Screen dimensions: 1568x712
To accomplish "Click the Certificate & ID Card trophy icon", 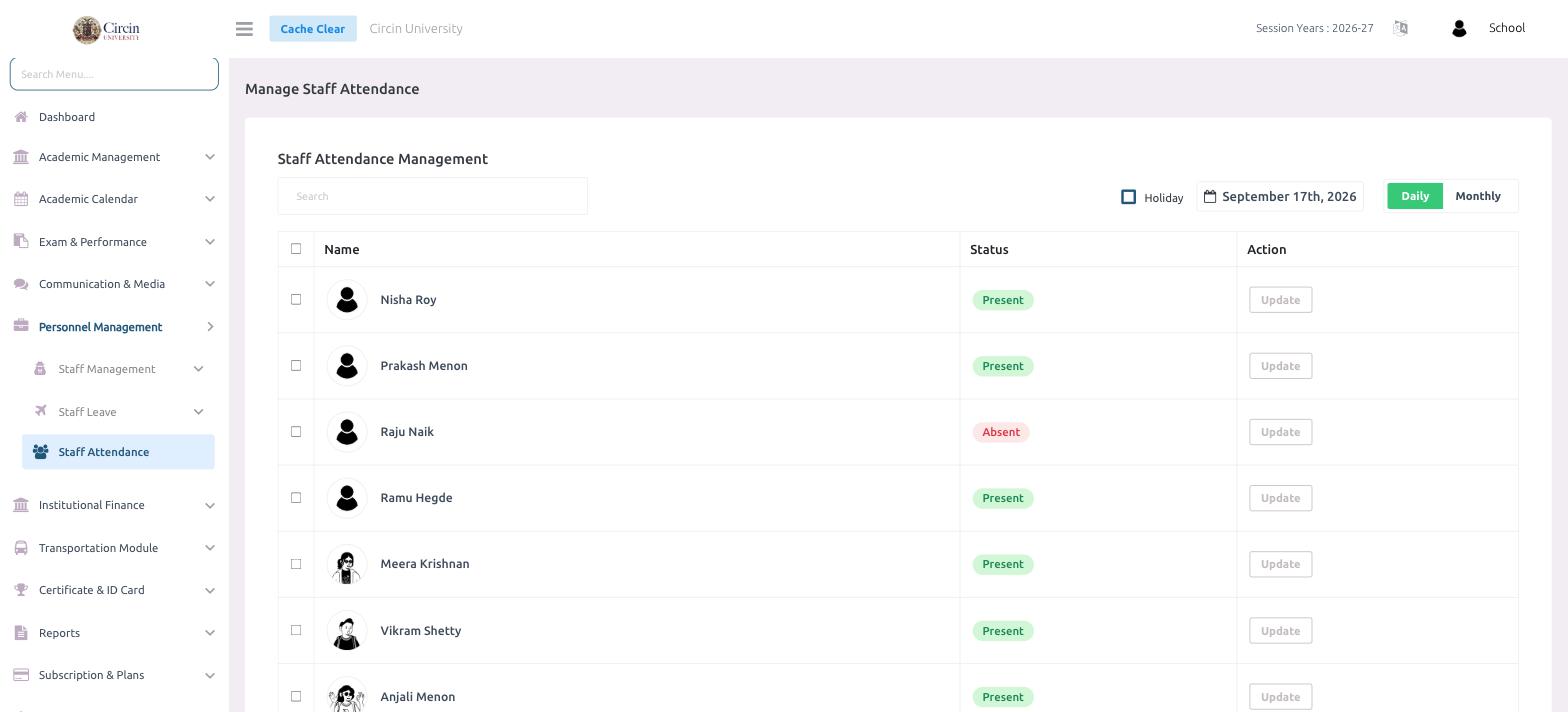I will 21,590.
